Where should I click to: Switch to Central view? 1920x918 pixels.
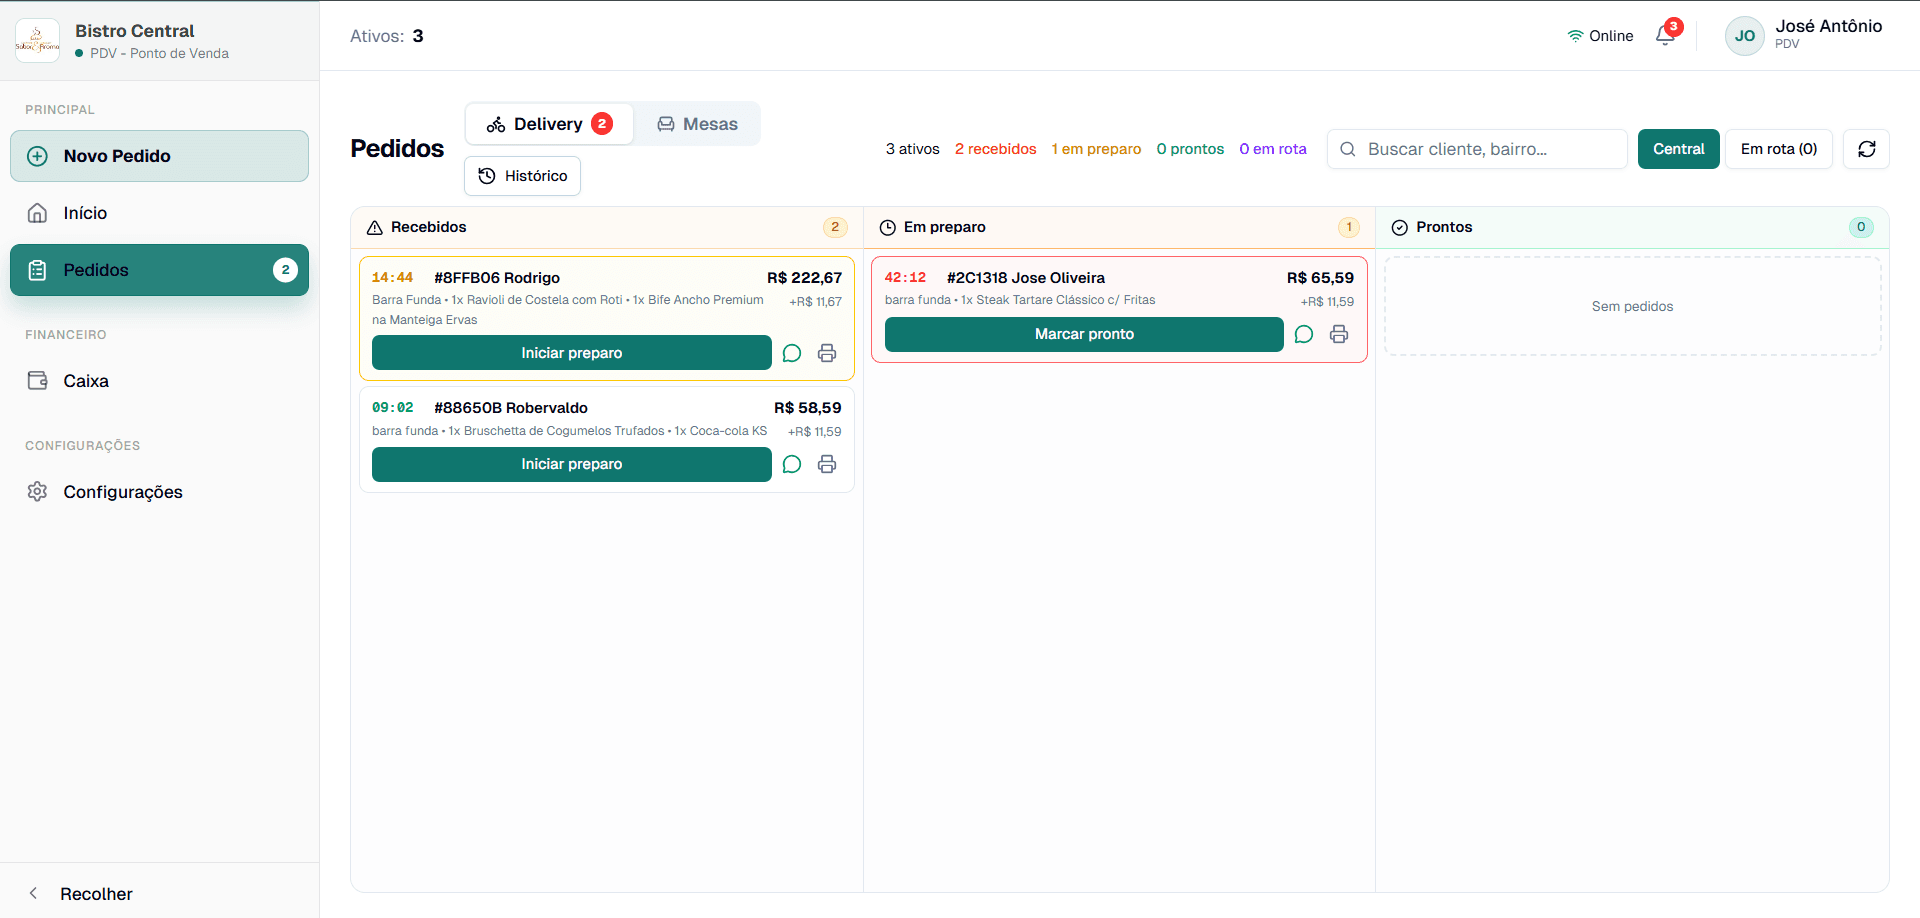(1678, 149)
